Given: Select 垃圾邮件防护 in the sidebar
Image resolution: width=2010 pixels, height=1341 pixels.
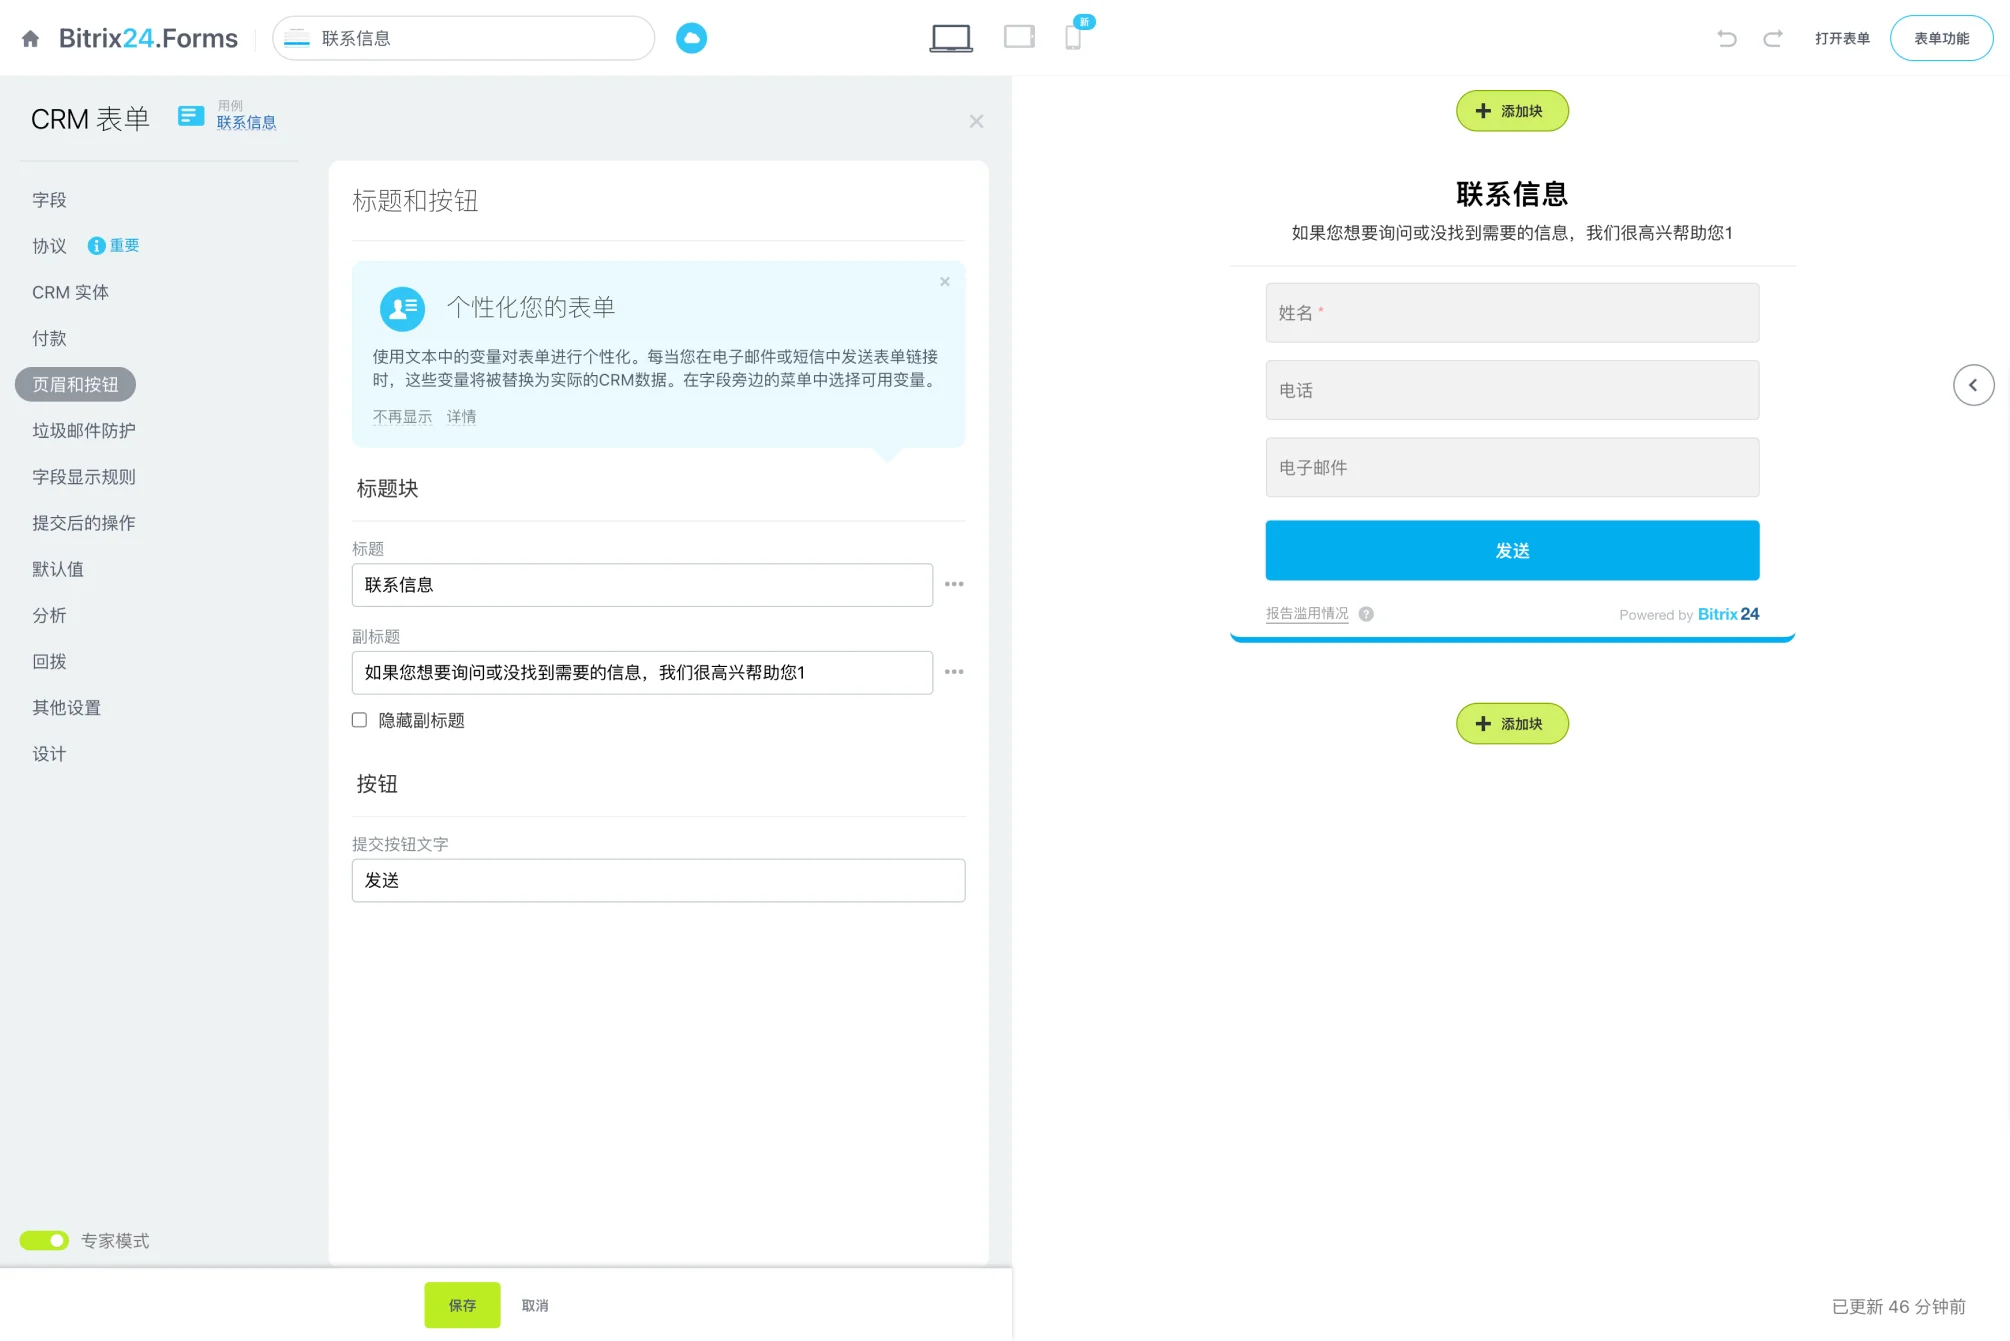Looking at the screenshot, I should (84, 431).
